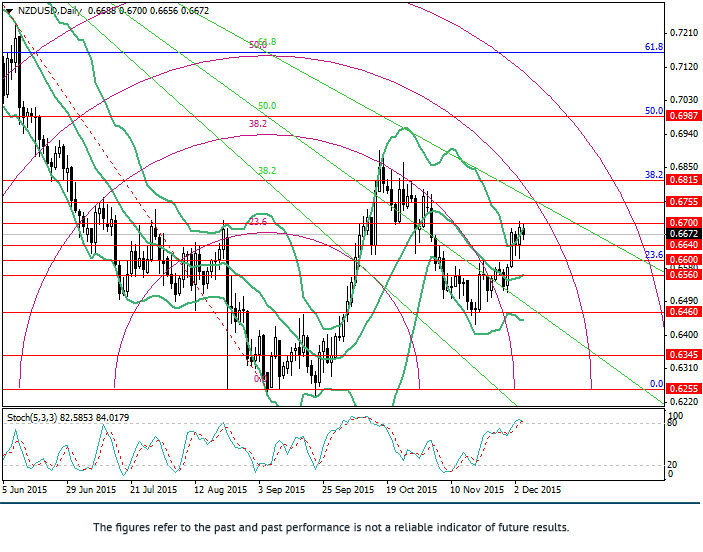Click the 21 Jul 2015 date label
703x552 pixels.
[x=153, y=490]
